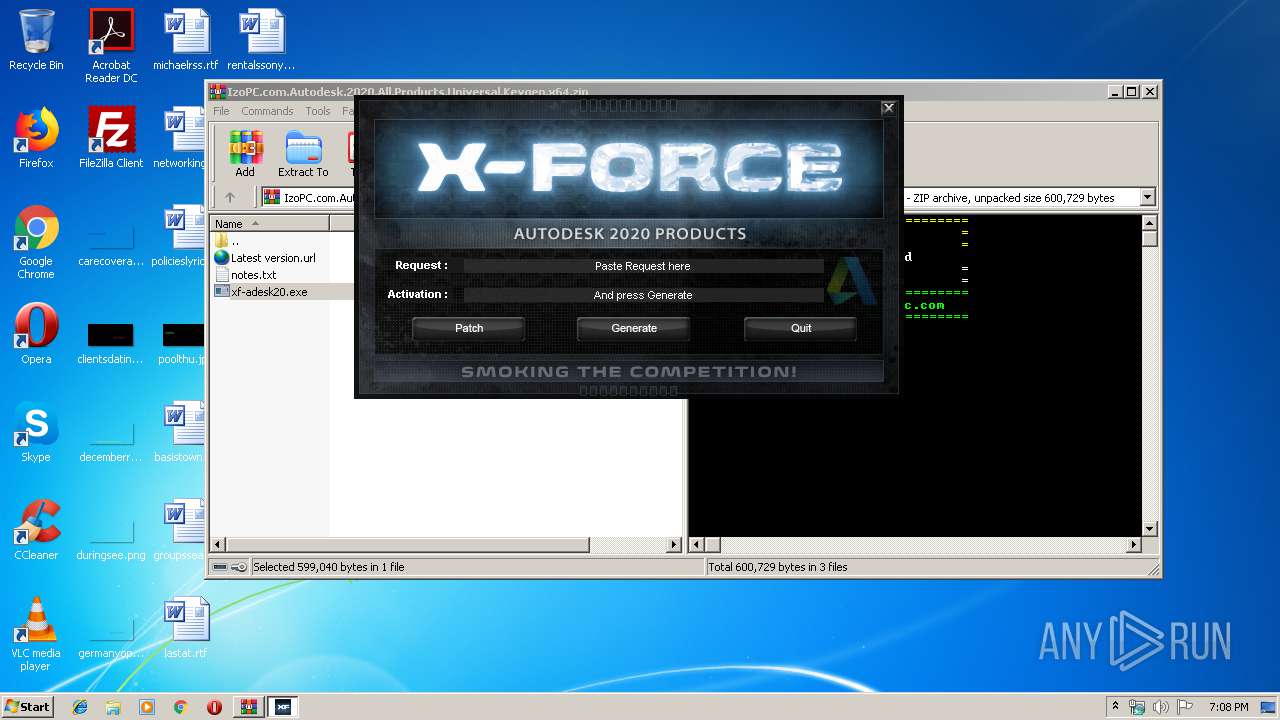
Task: Switch to WinRAR taskbar button
Action: (x=249, y=706)
